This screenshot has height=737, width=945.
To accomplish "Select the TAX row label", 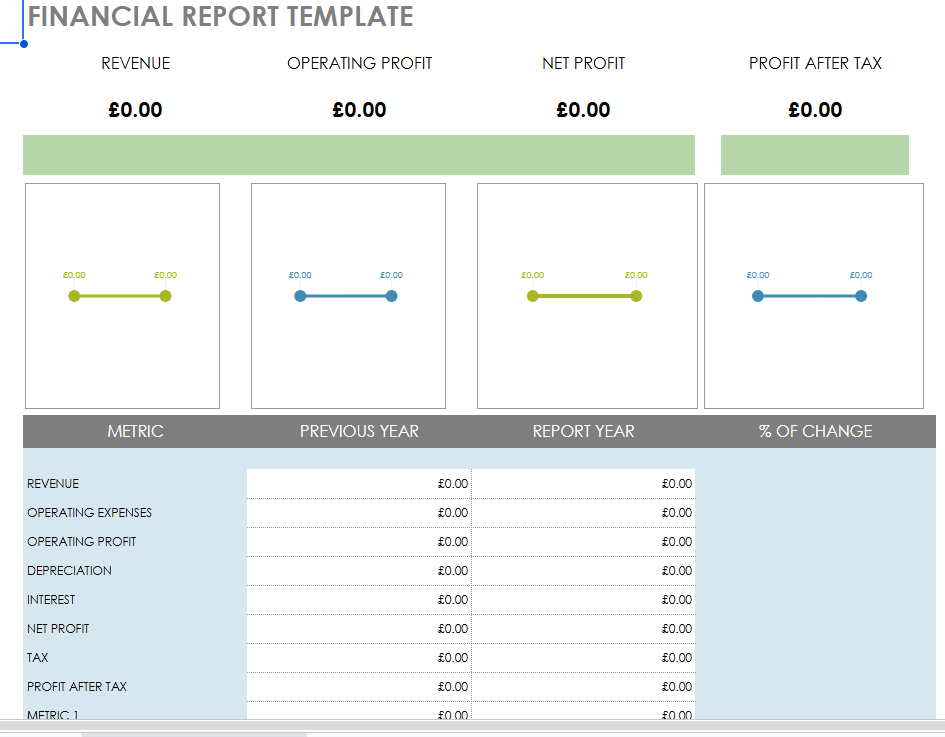I will 37,657.
